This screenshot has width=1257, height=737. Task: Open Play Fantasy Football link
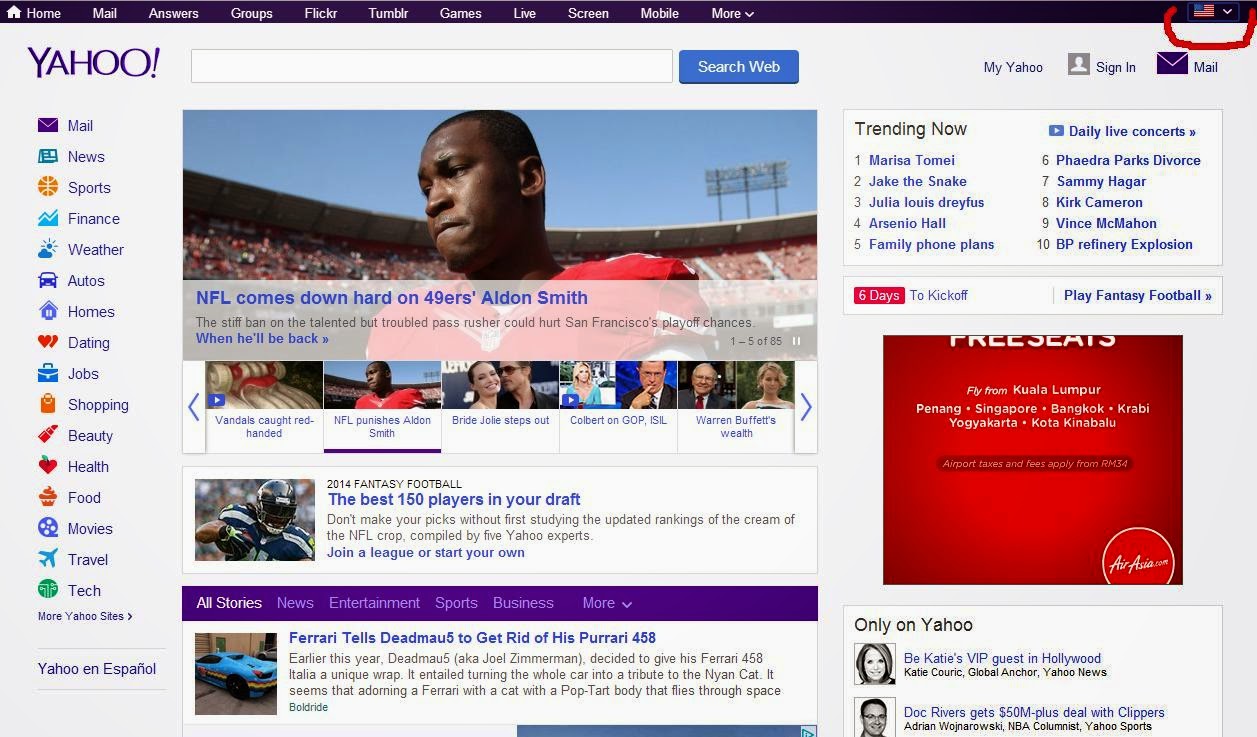[x=1138, y=295]
